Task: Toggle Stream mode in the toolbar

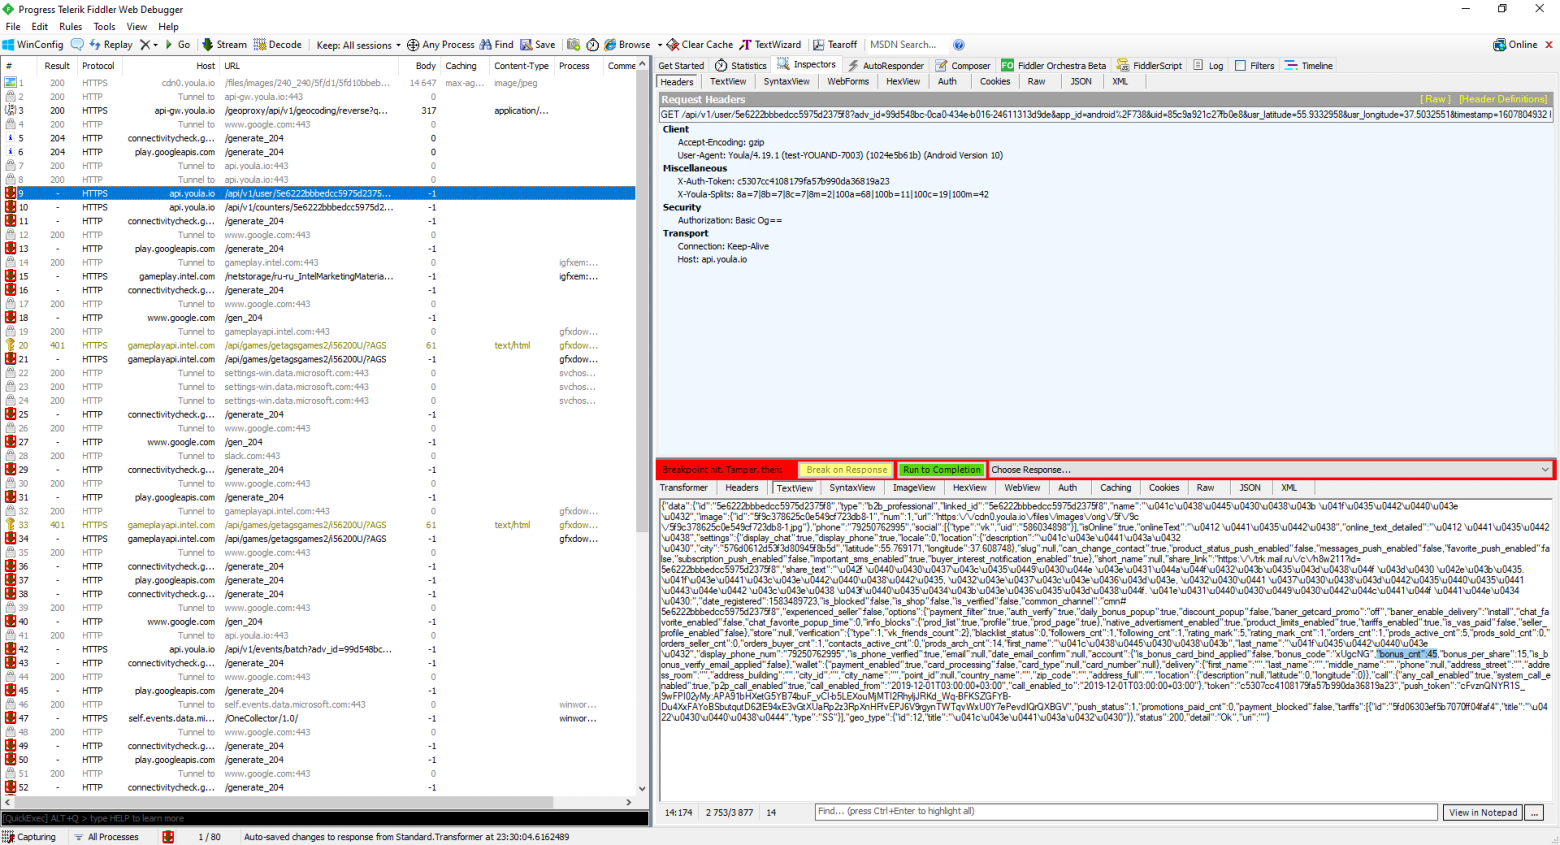Action: pos(224,45)
